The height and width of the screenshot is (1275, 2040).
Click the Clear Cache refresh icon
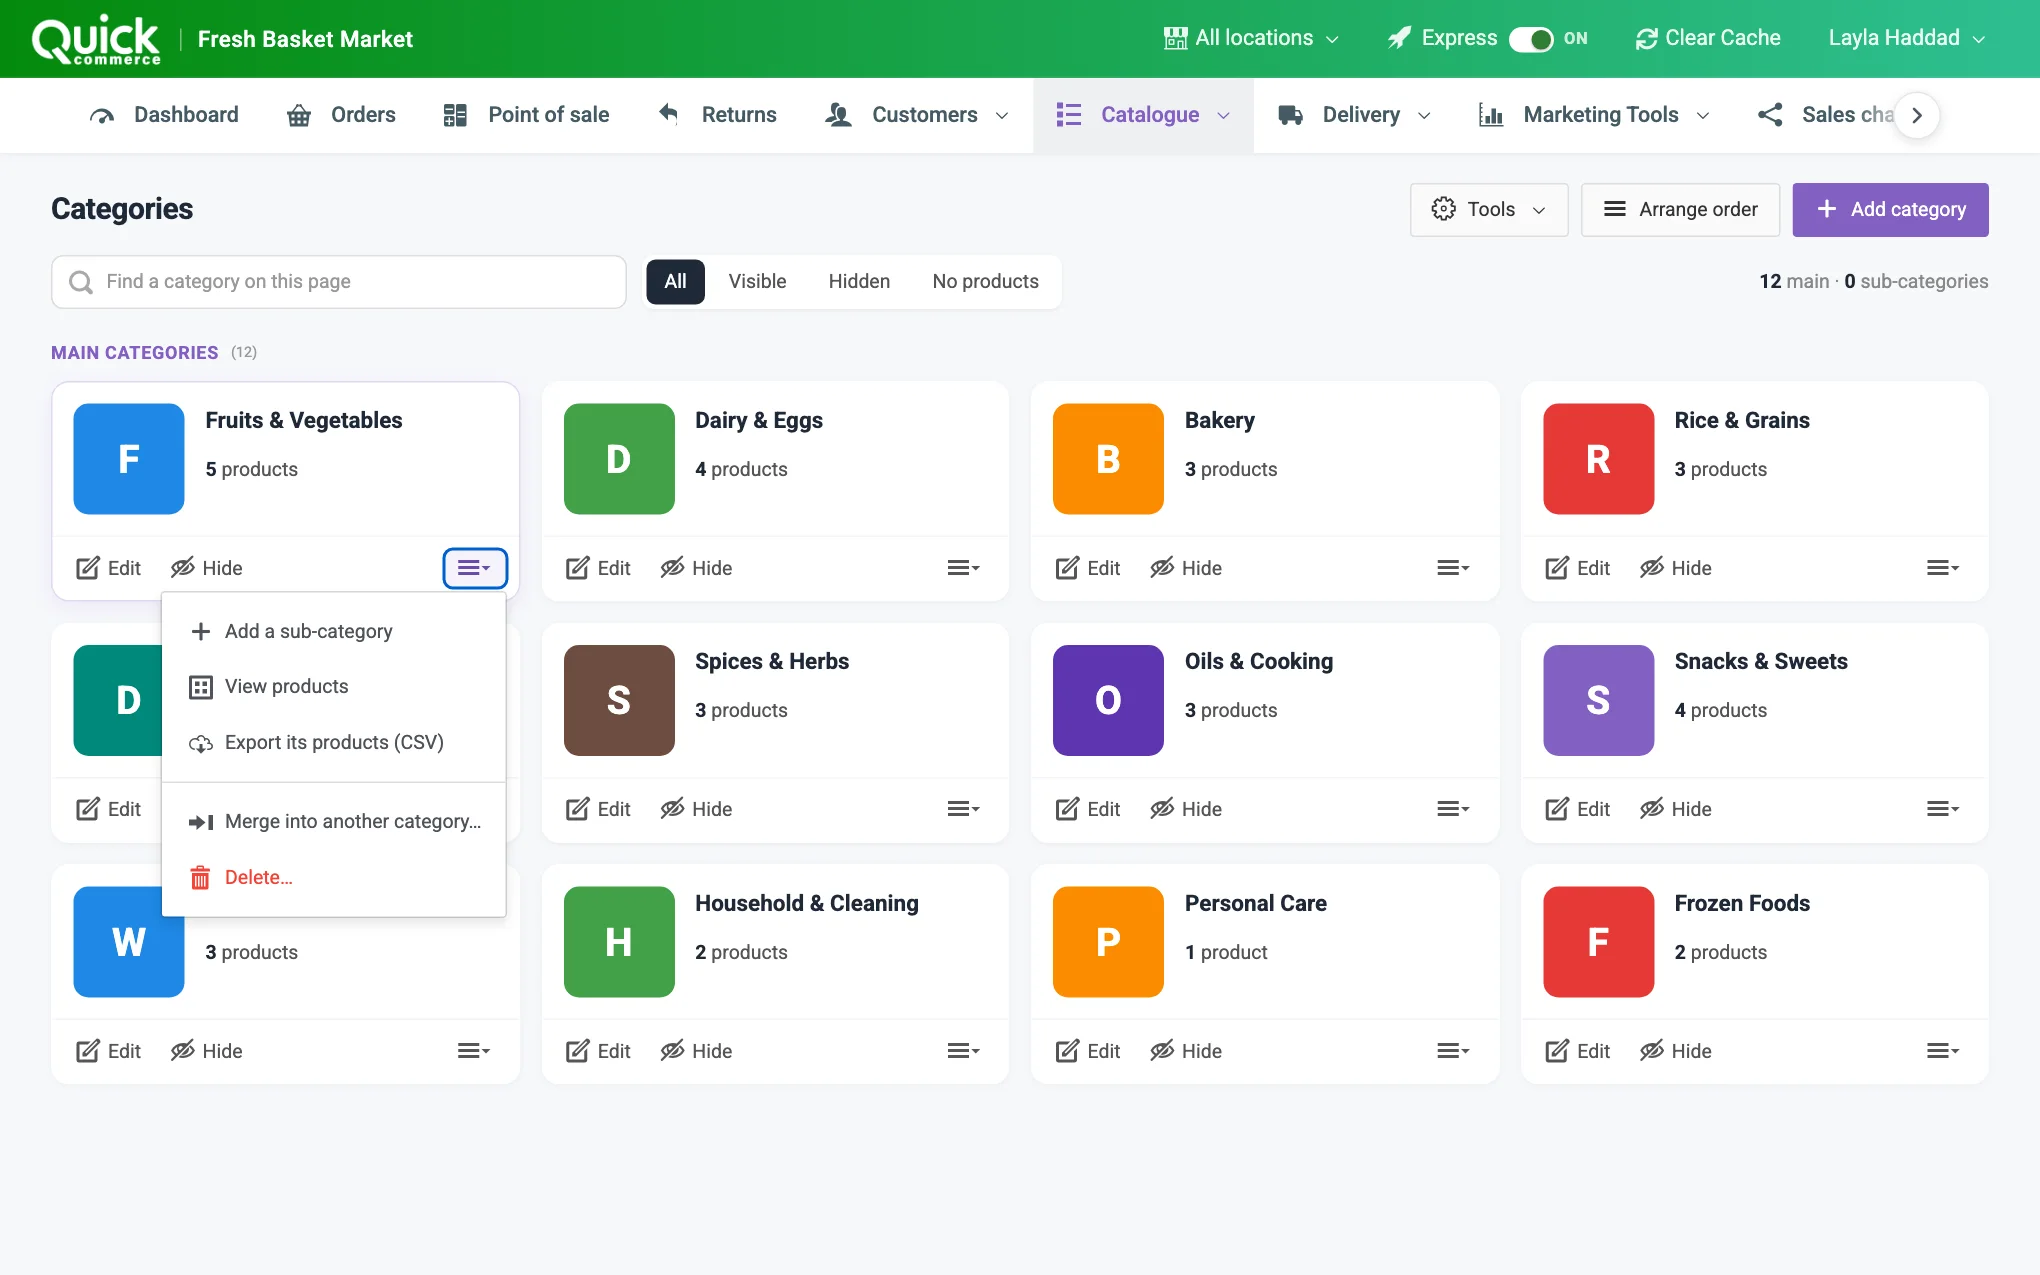point(1646,39)
